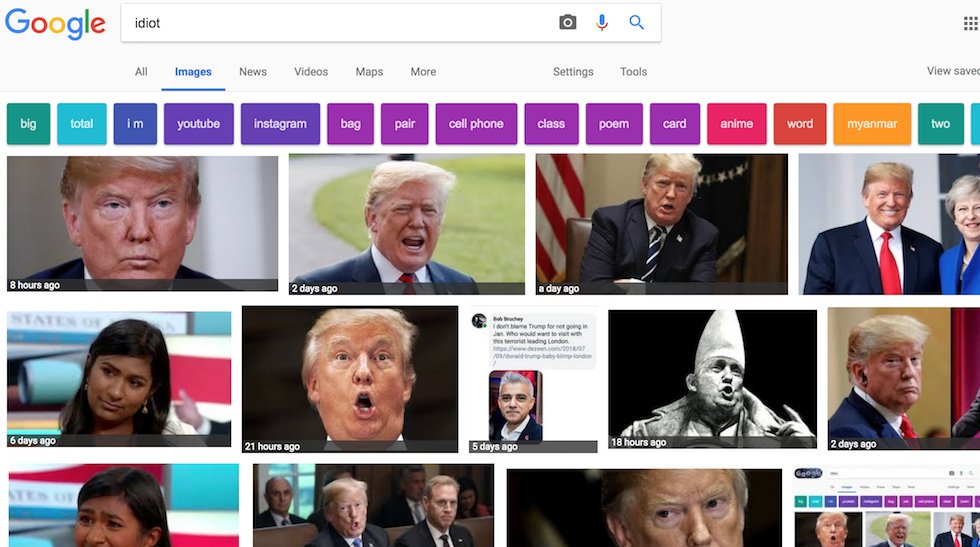This screenshot has width=980, height=547.
Task: Open the Maps tab
Action: (x=369, y=72)
